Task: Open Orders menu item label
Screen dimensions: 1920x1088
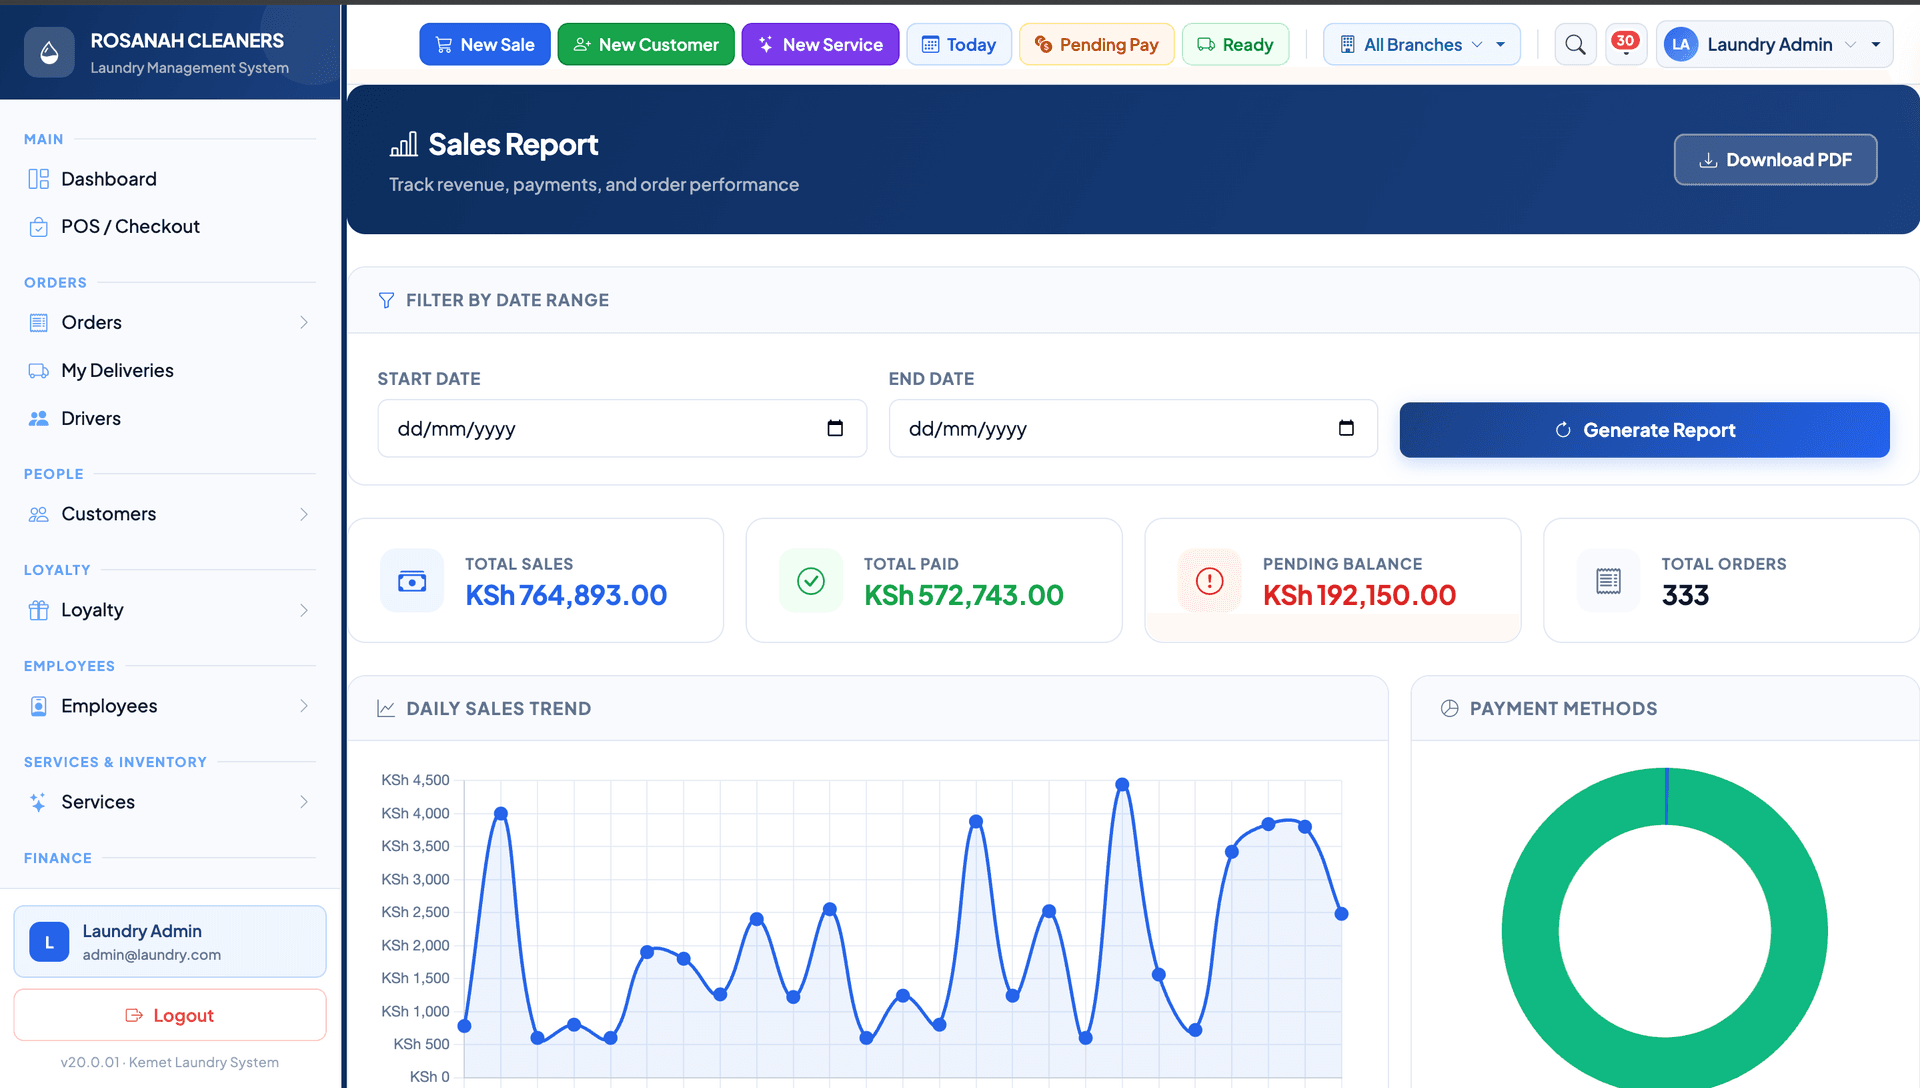Action: (91, 323)
